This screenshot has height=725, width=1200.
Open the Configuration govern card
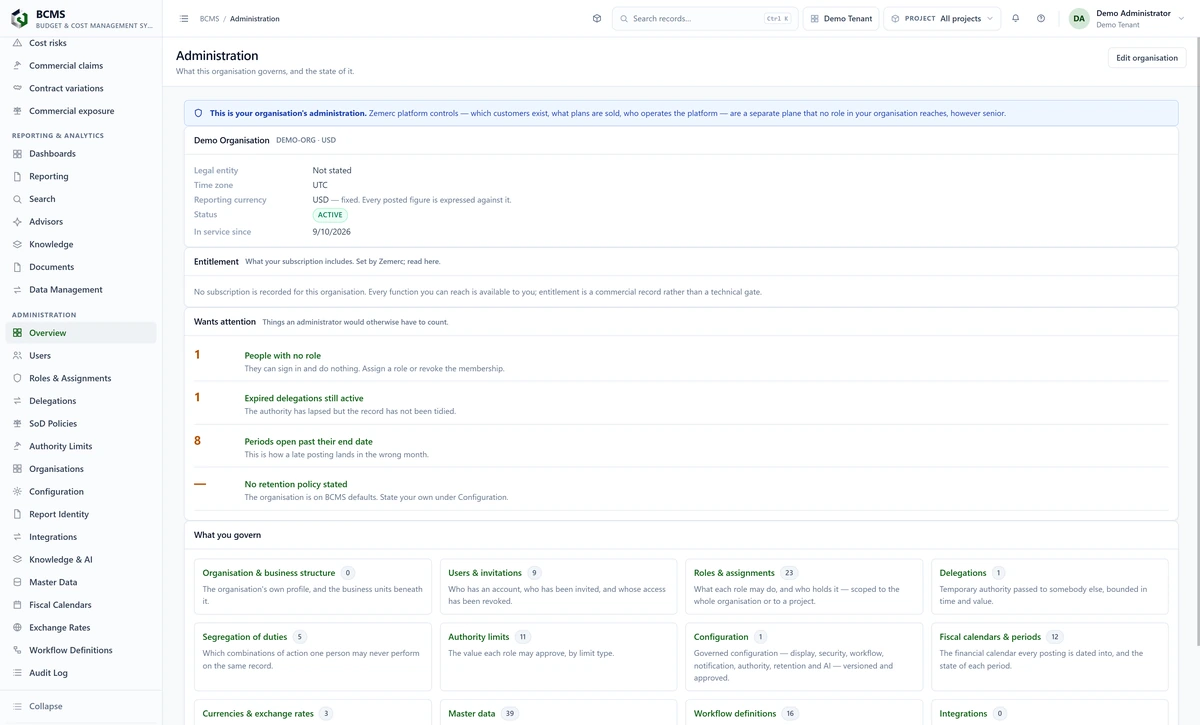point(804,657)
